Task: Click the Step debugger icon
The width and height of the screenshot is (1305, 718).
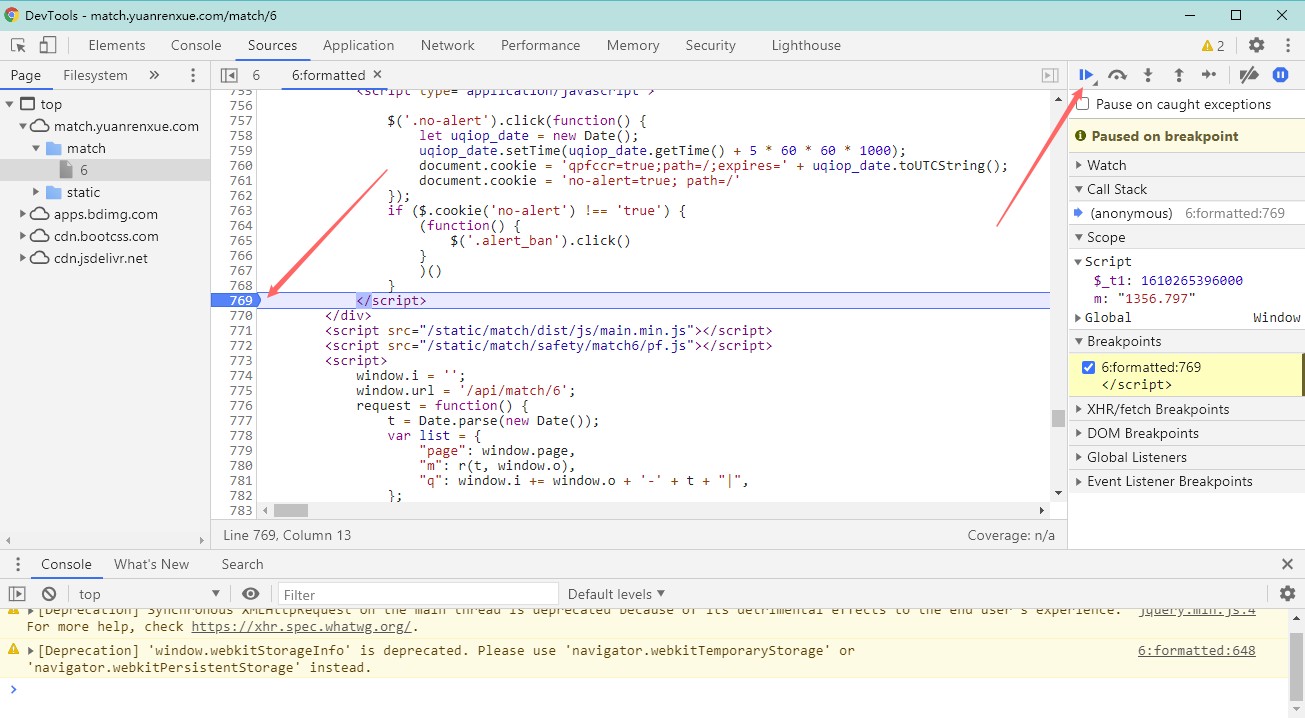Action: pos(1209,75)
